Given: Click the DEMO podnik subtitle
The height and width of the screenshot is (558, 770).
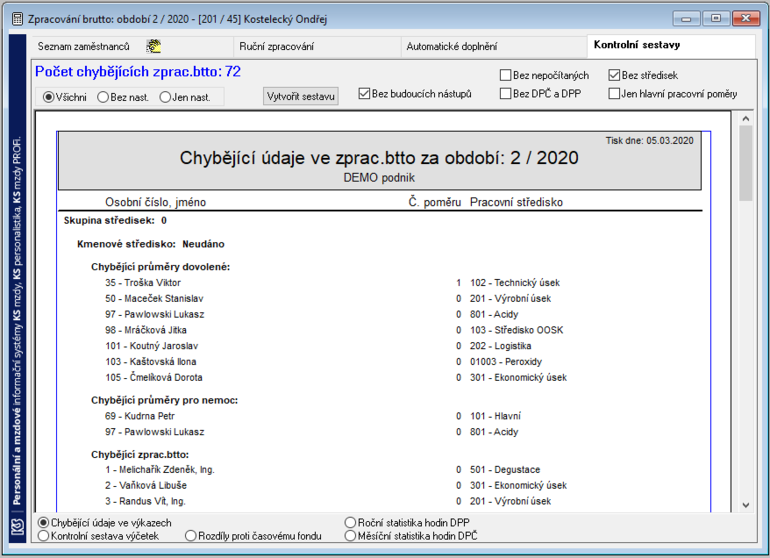Looking at the screenshot, I should 379,178.
